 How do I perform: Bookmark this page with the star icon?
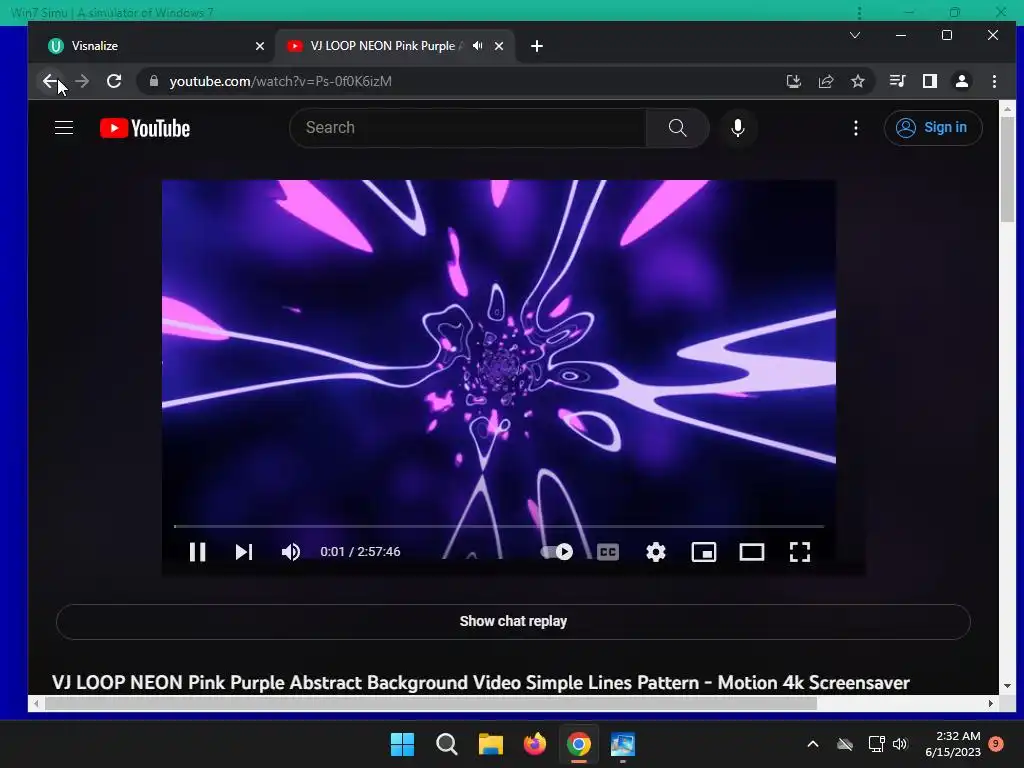(x=858, y=81)
